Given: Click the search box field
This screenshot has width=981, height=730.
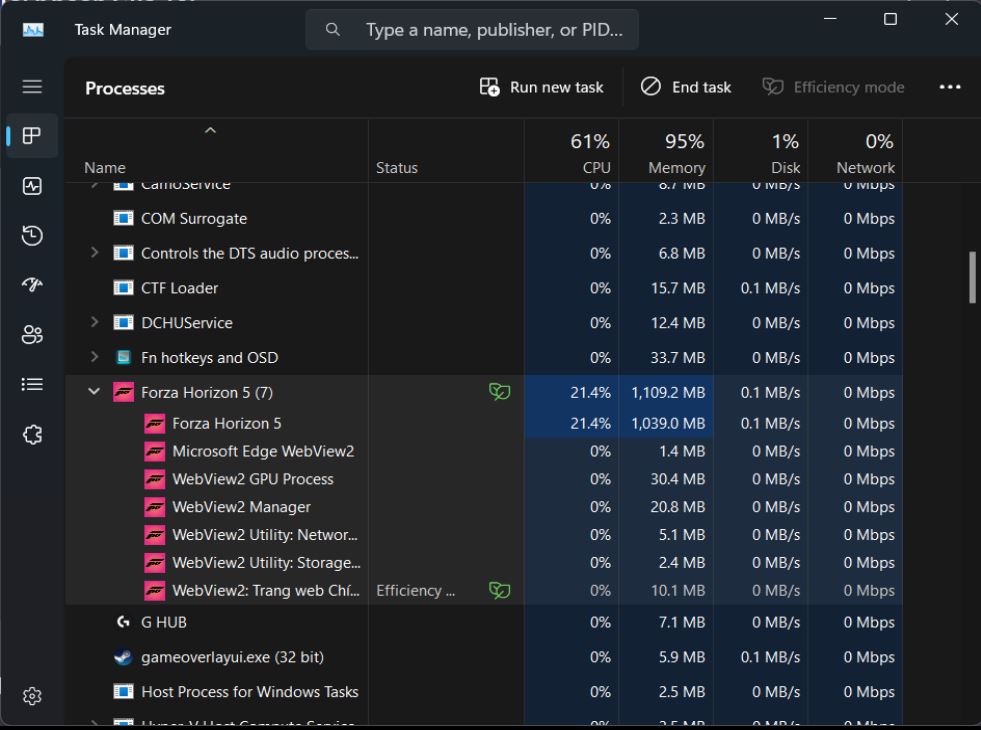Looking at the screenshot, I should pos(490,30).
